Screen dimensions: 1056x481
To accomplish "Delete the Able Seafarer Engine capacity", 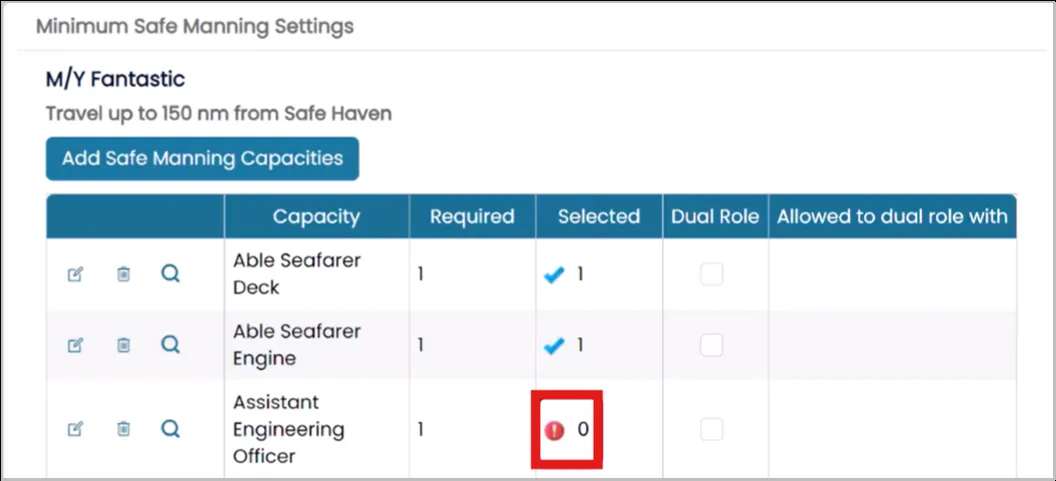I will tap(123, 345).
